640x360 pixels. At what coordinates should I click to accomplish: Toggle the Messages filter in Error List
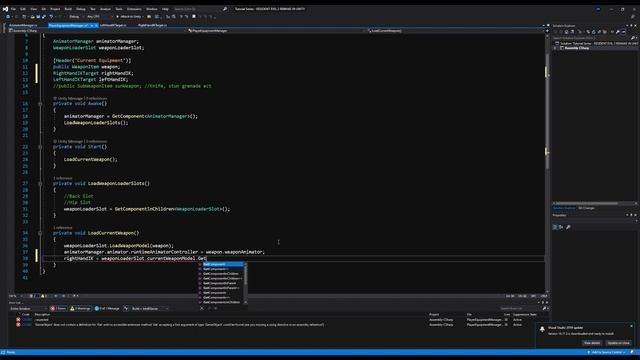coord(107,309)
